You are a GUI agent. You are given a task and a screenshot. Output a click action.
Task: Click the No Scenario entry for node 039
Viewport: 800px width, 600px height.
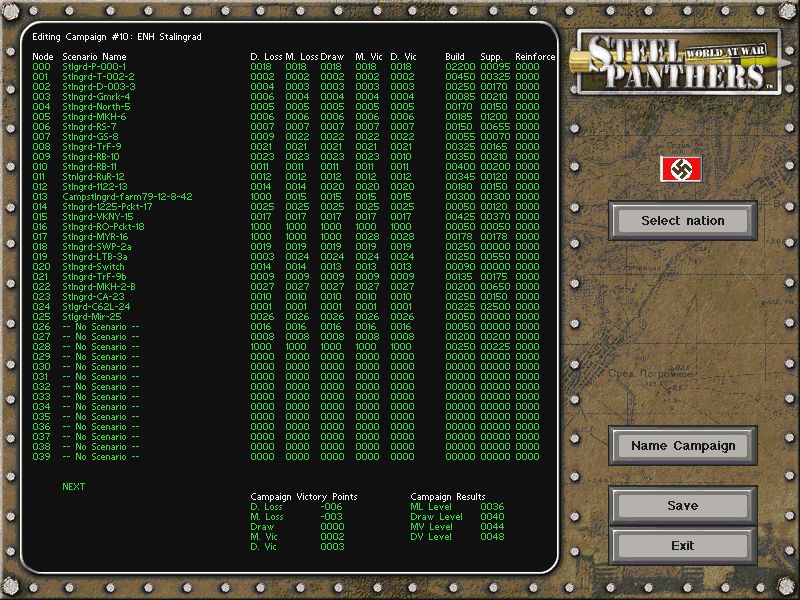pos(101,457)
